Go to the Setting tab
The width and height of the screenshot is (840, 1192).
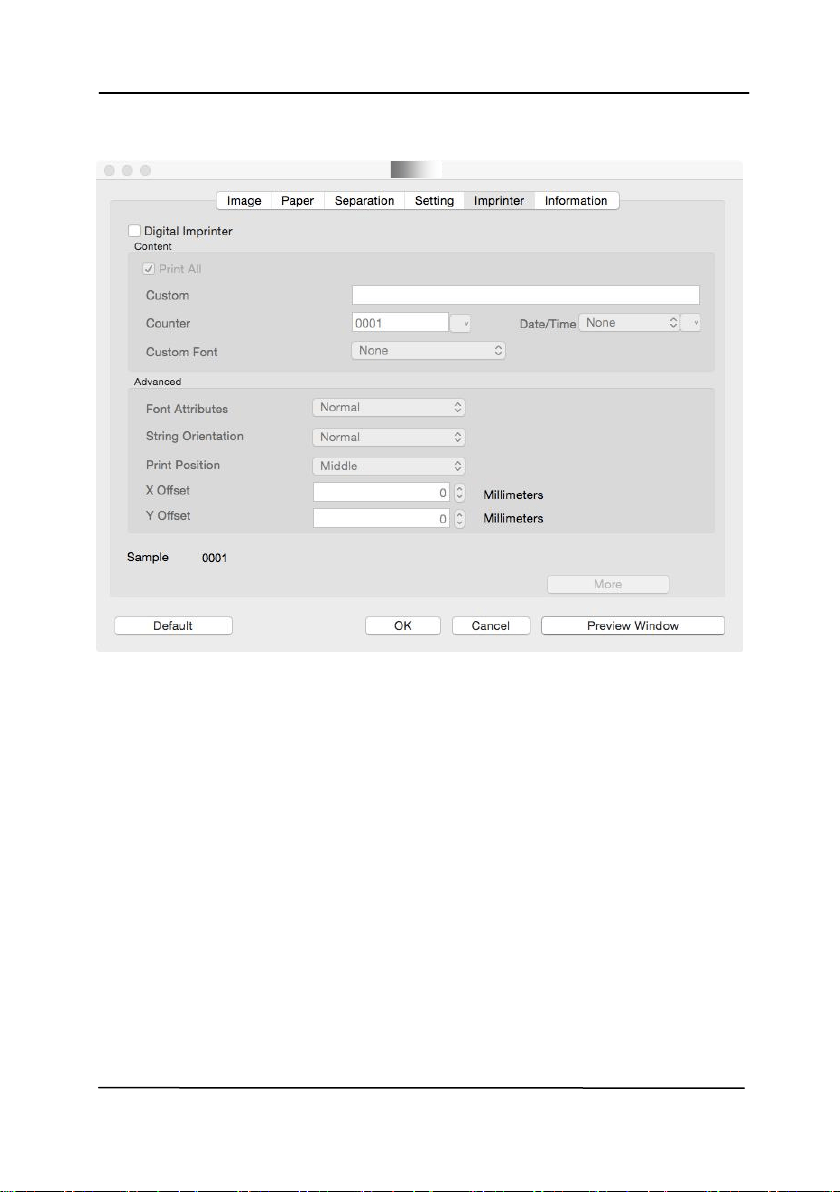point(434,201)
